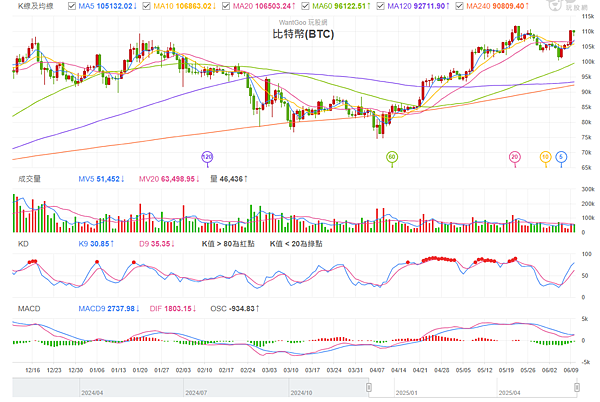Click the K值 < 20為綠點 legend

click(x=296, y=244)
